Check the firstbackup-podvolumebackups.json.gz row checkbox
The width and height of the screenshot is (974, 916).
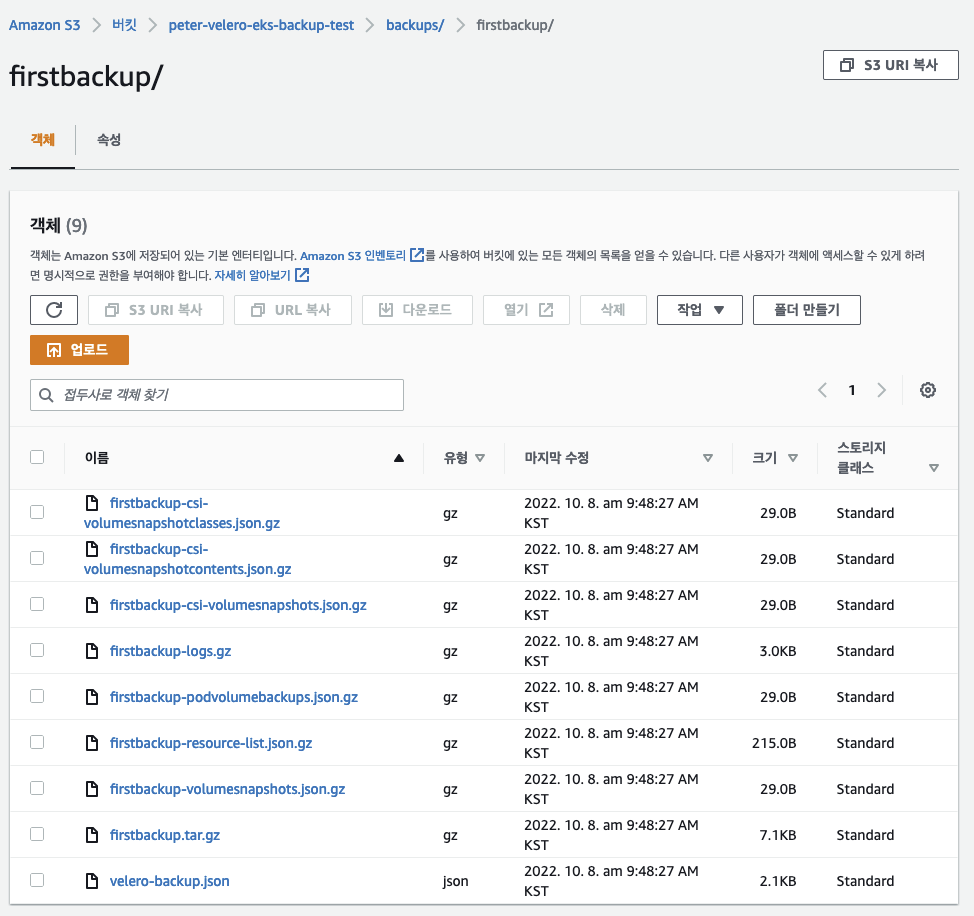pyautogui.click(x=37, y=696)
